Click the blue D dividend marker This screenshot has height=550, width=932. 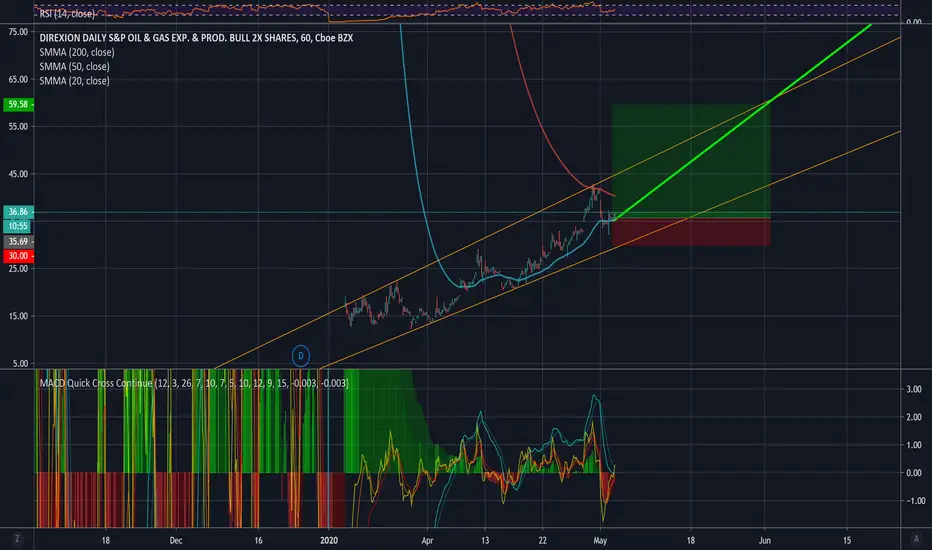[x=301, y=356]
